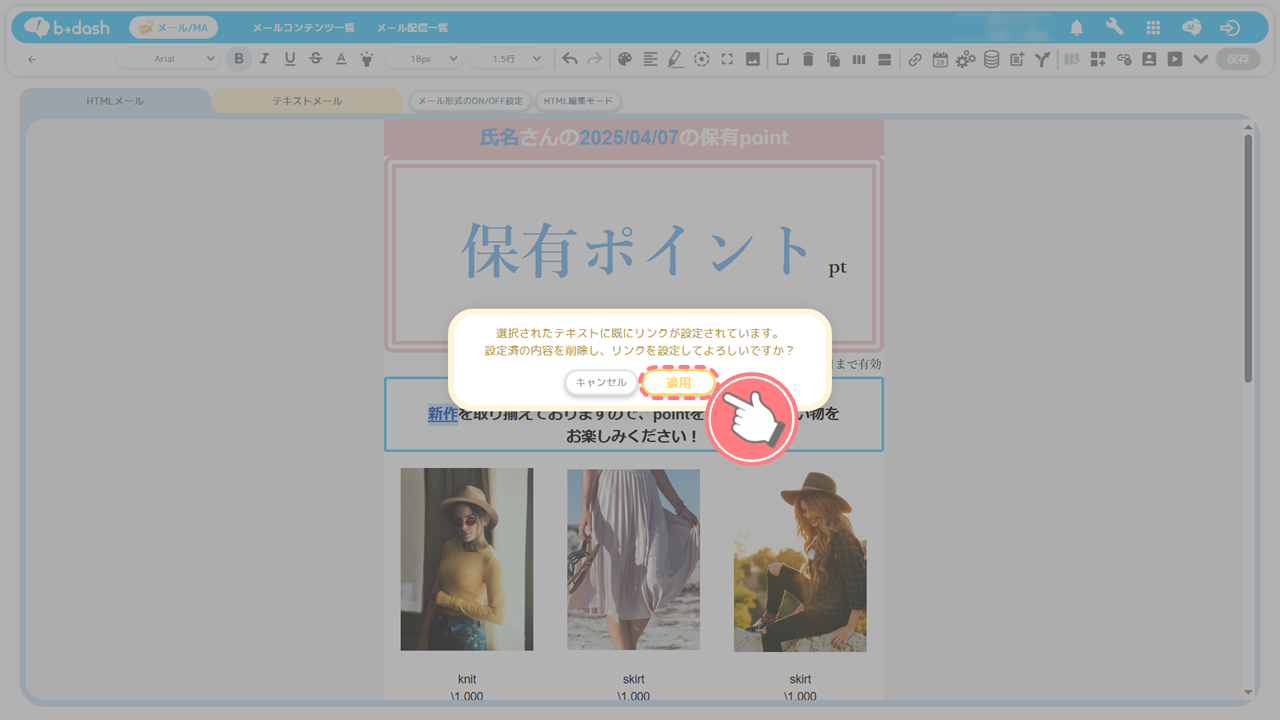Select the highlighted 新作 link text

pos(442,413)
